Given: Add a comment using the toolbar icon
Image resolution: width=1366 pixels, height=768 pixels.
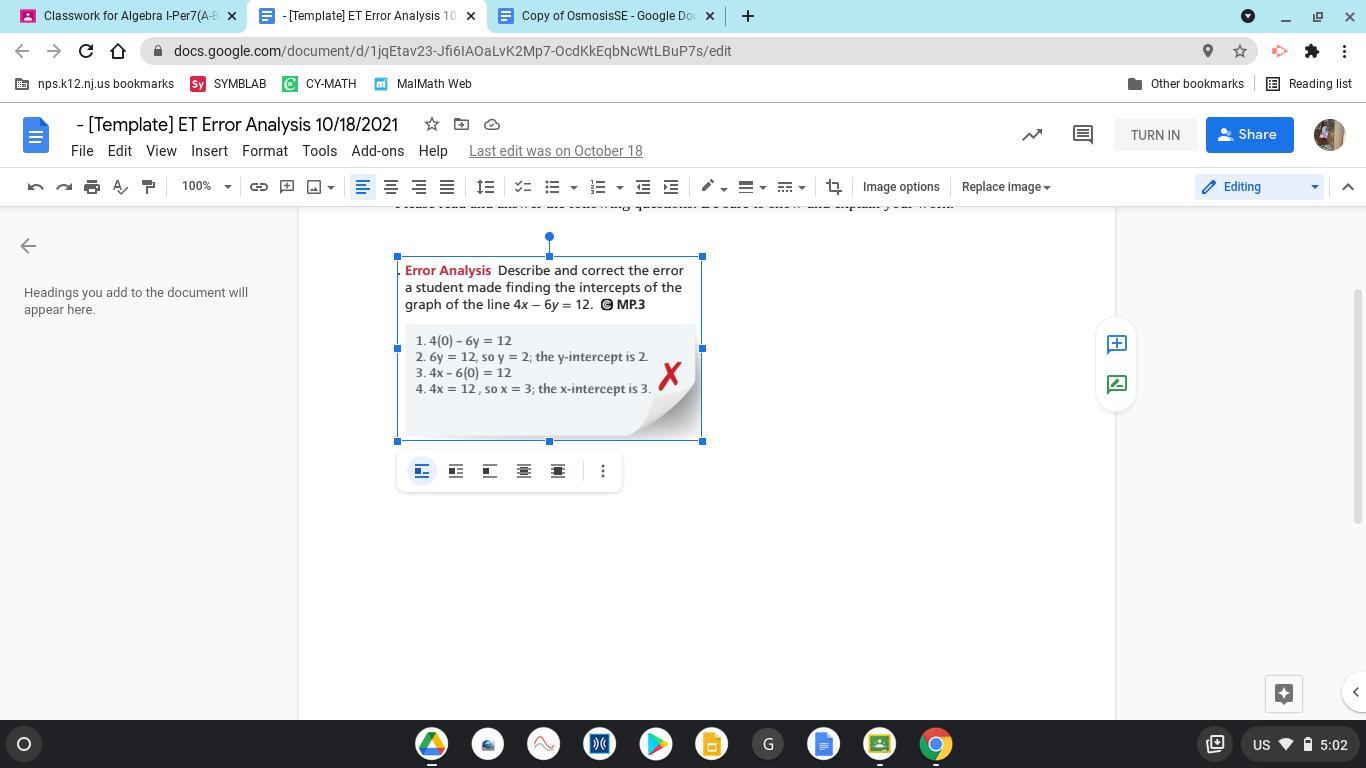Looking at the screenshot, I should [287, 187].
